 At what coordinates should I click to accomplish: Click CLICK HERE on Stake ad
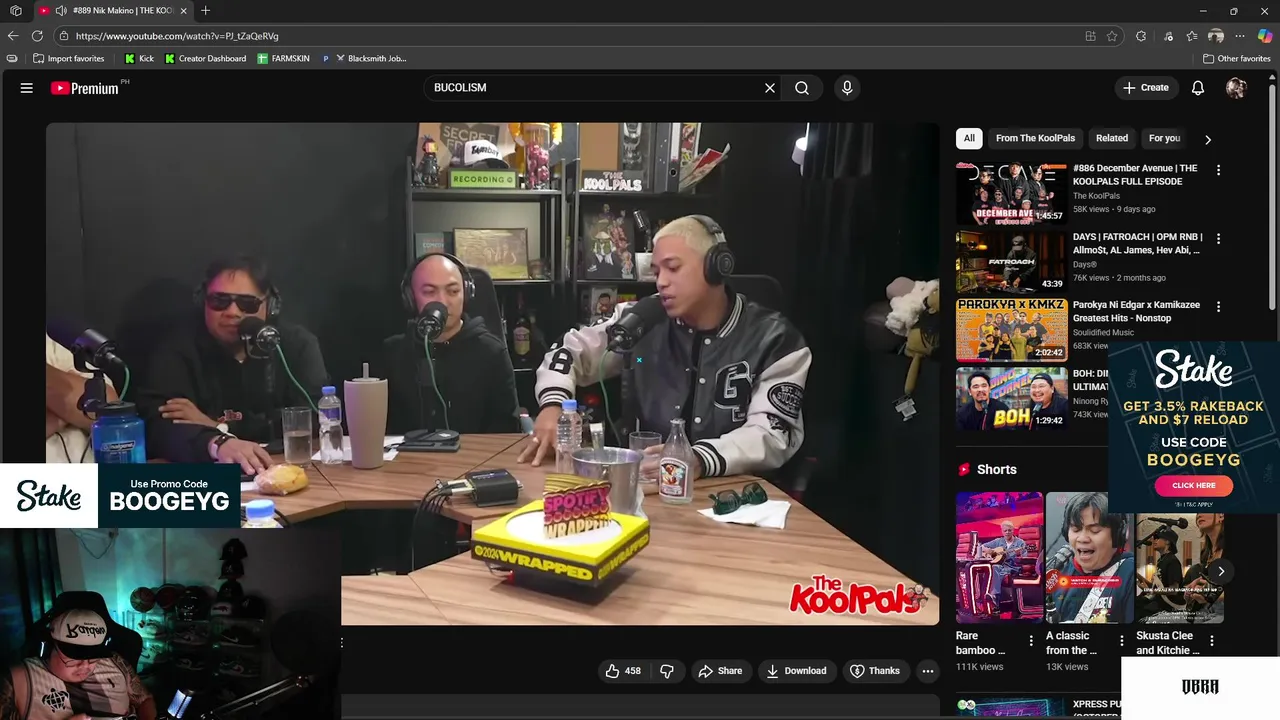[x=1193, y=485]
